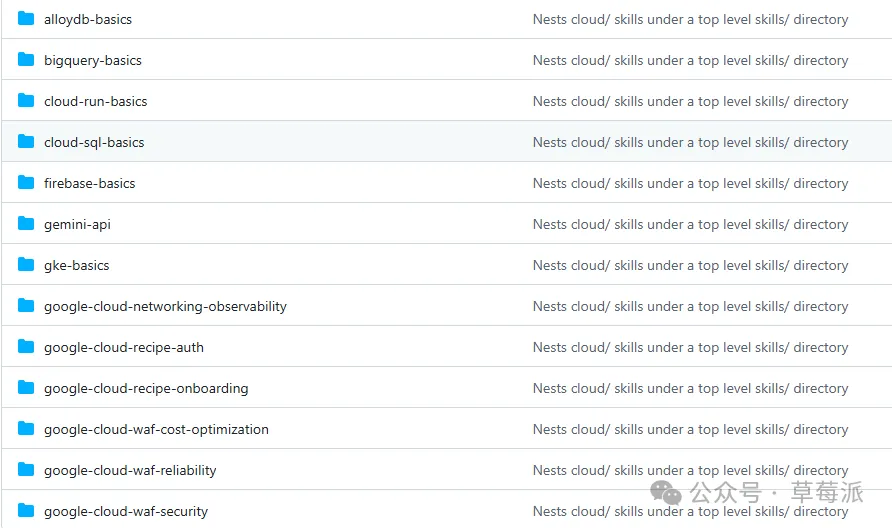
Task: Open the commit message beside cloud-sql-basics
Action: click(690, 142)
